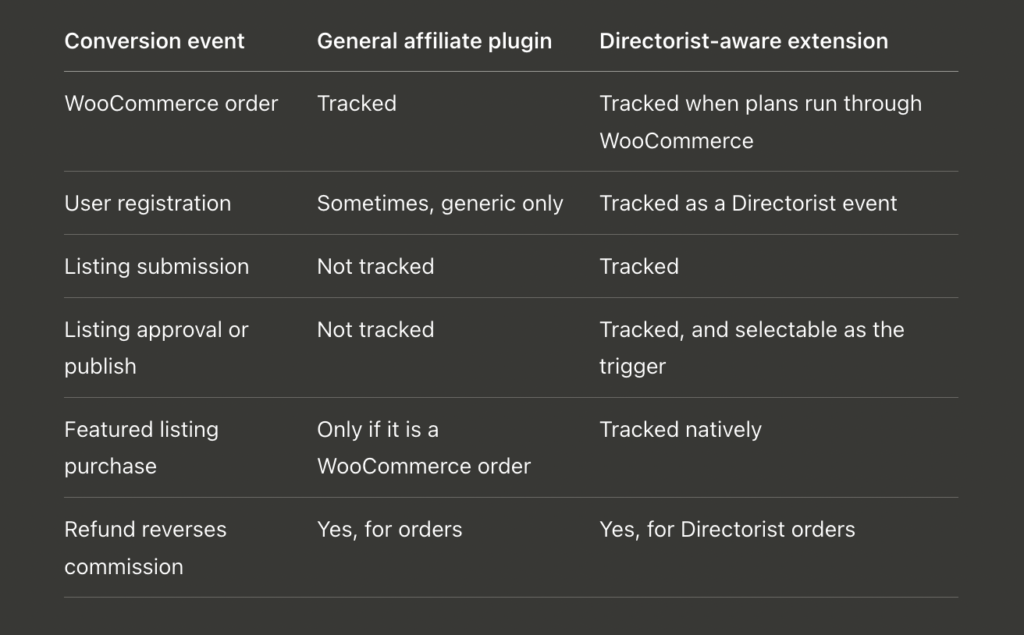The height and width of the screenshot is (635, 1024).
Task: Click the Sometimes, generic only cell
Action: pos(440,203)
